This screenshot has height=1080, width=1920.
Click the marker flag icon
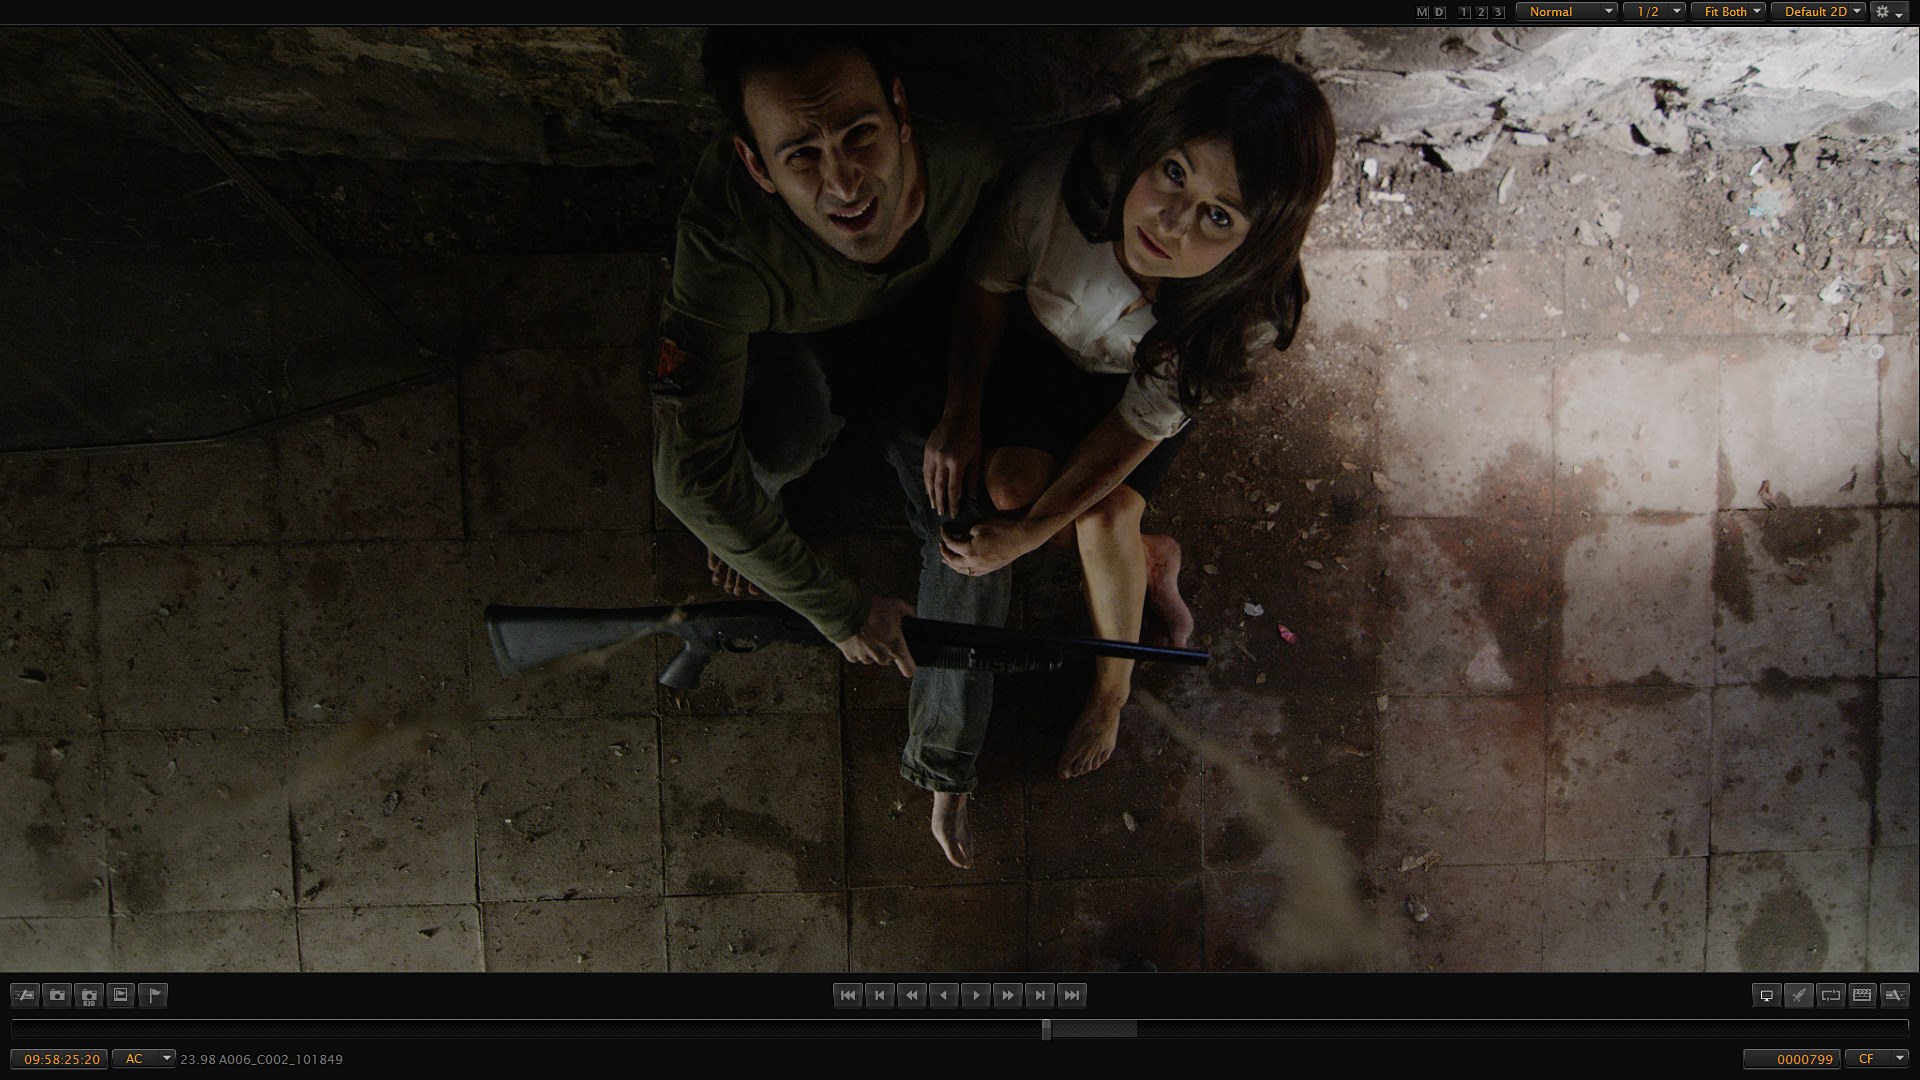153,995
